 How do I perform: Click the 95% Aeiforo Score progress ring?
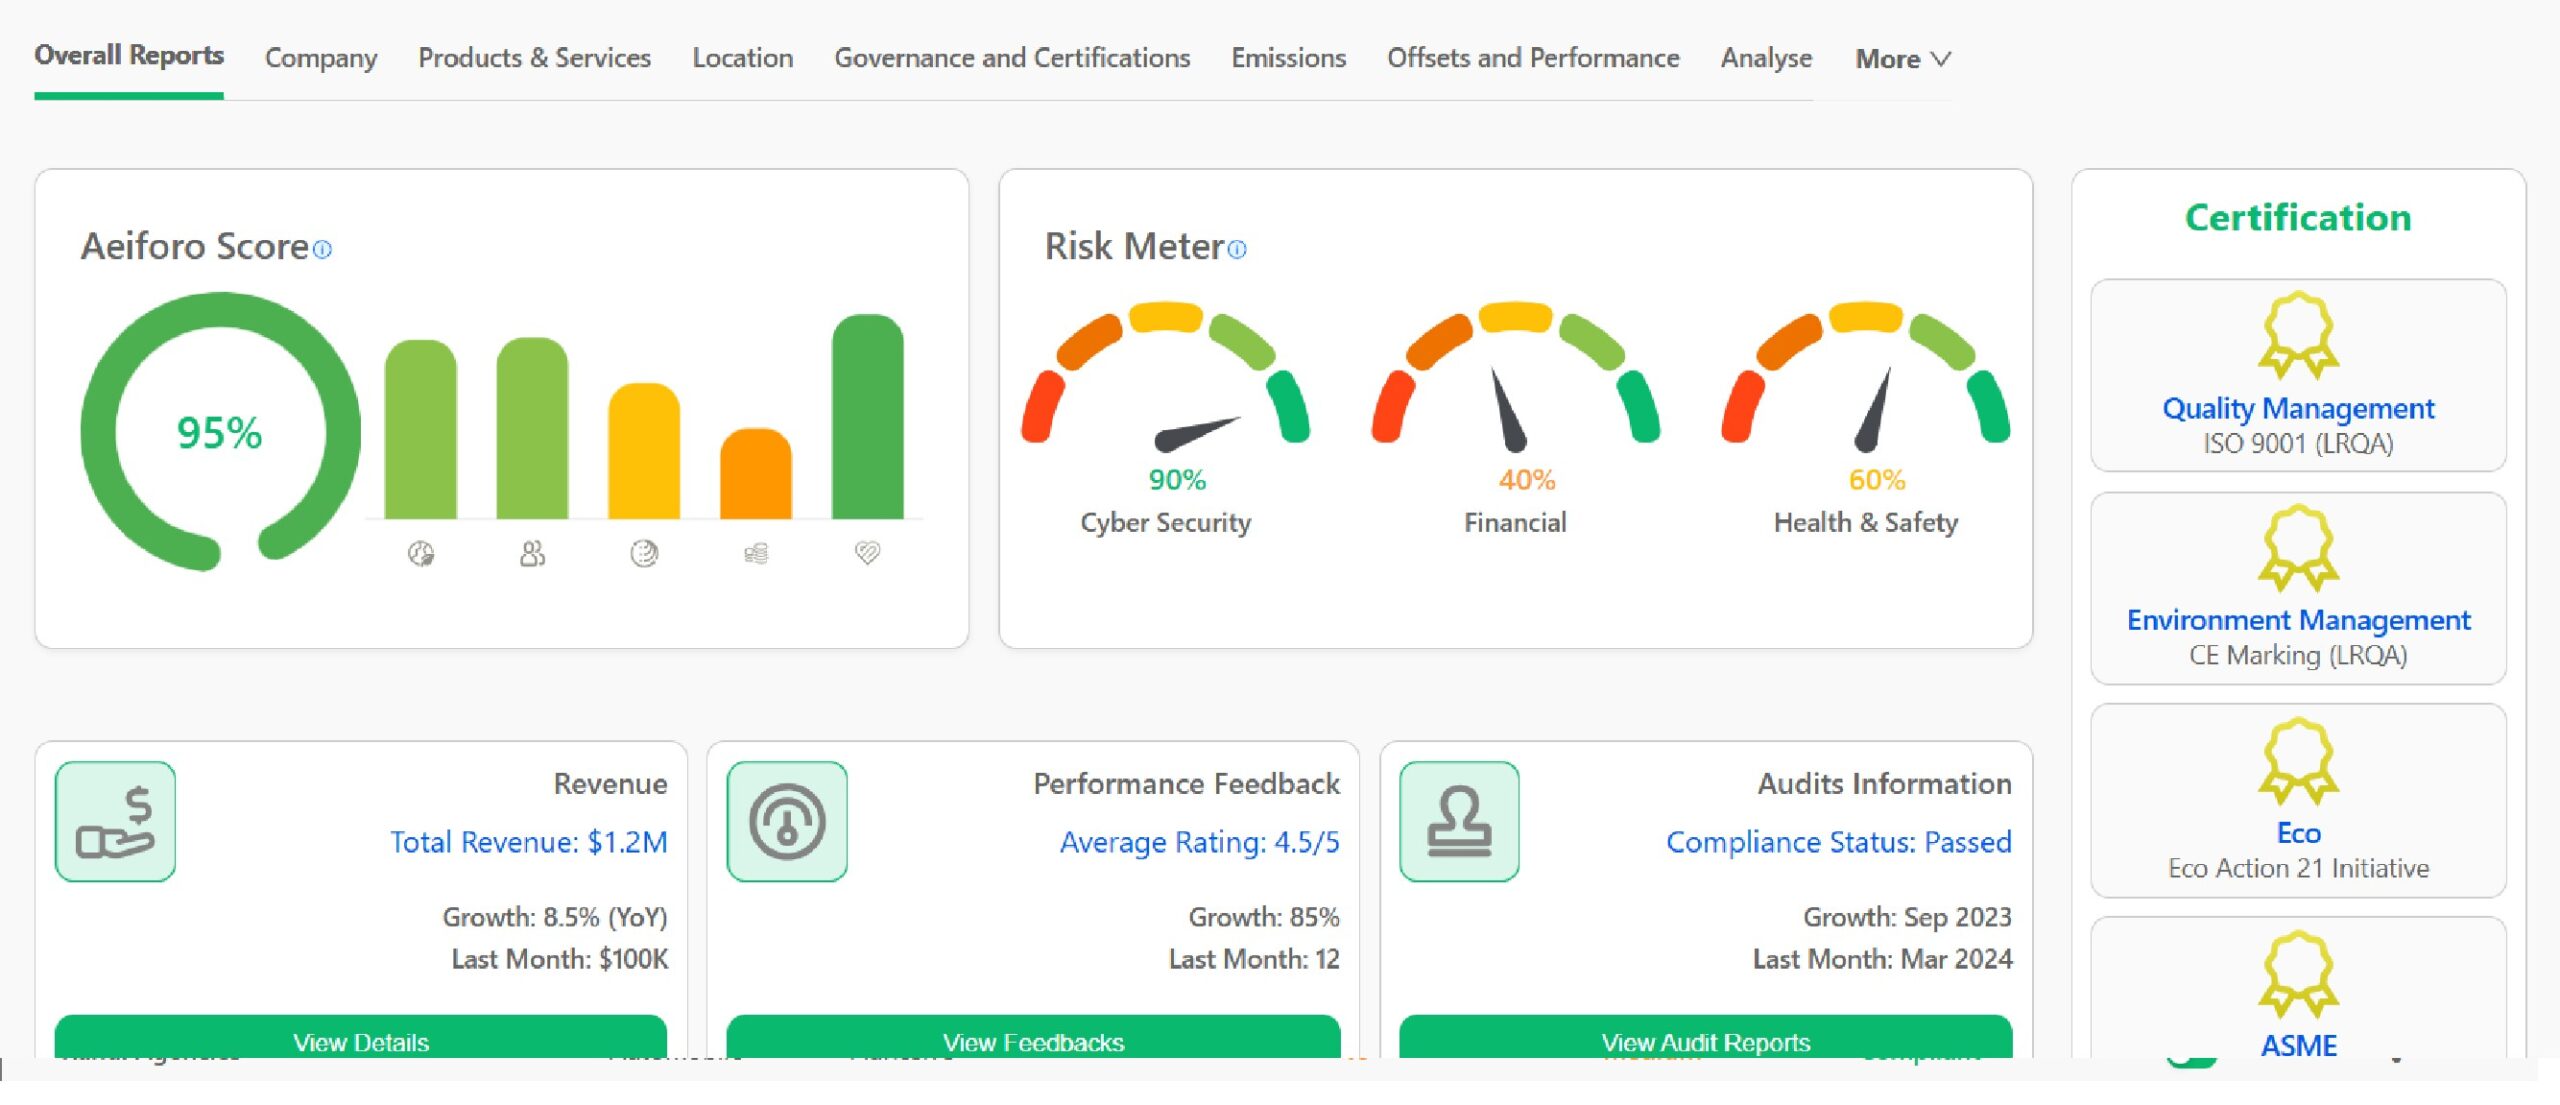[220, 432]
